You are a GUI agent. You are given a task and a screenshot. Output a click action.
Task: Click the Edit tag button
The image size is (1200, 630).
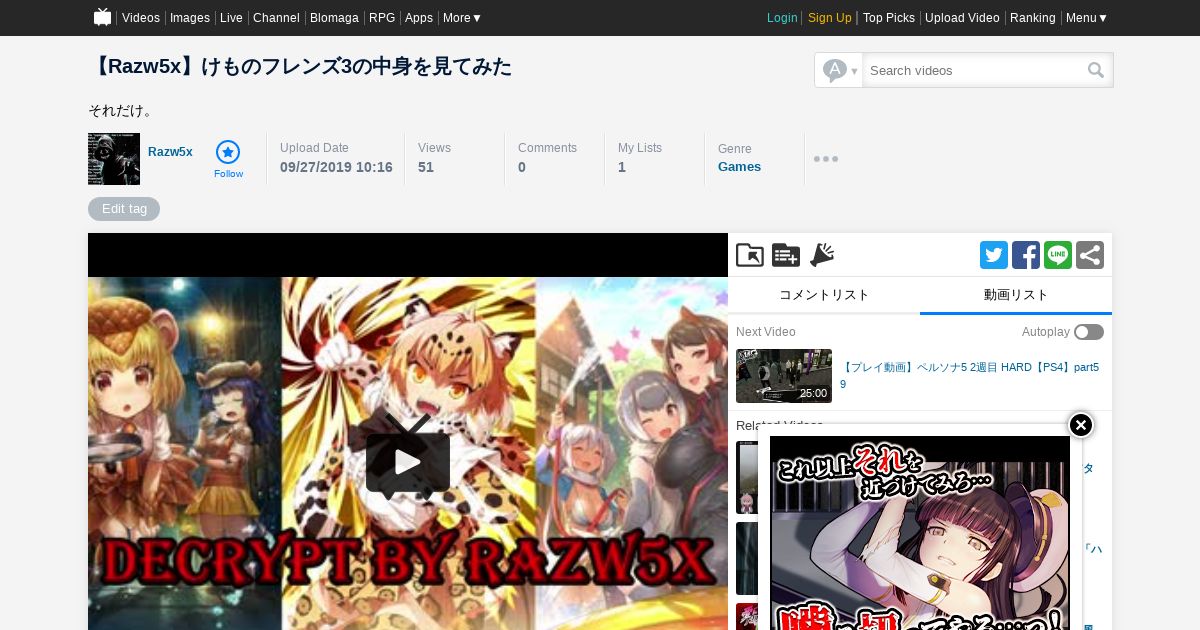coord(124,209)
